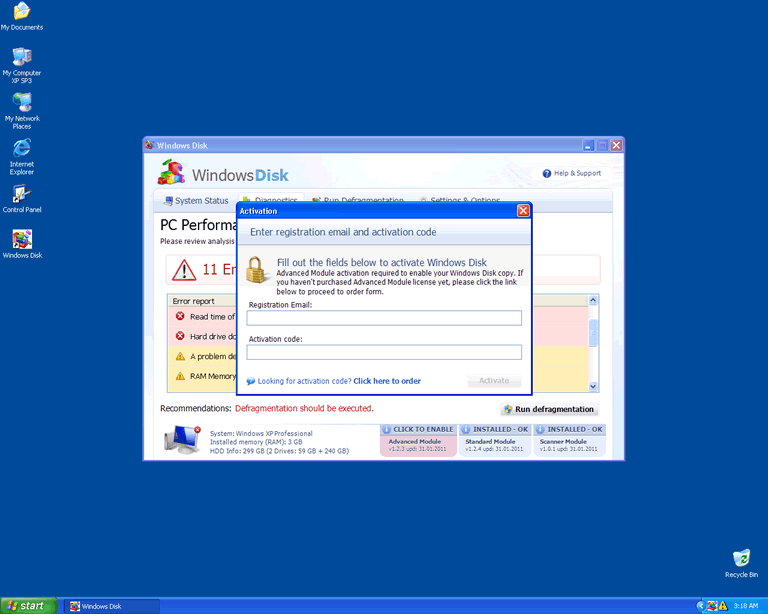Follow the 'Click here to order' link
Screen dimensions: 768x614
(387, 381)
